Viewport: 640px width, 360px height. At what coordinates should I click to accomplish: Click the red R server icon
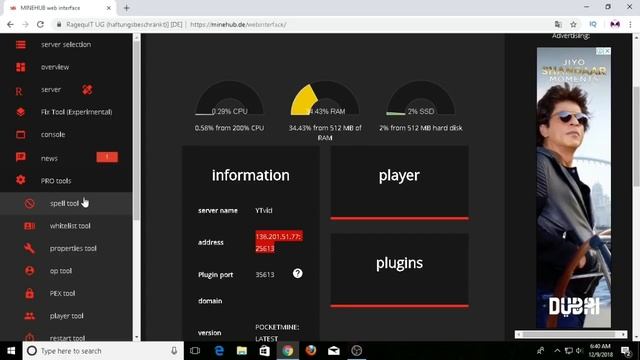(x=19, y=91)
